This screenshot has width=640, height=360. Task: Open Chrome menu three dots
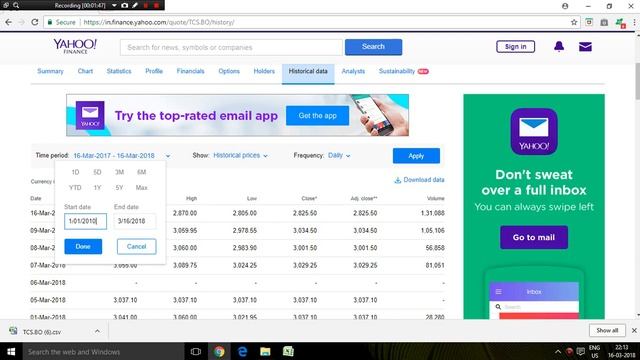tap(634, 22)
